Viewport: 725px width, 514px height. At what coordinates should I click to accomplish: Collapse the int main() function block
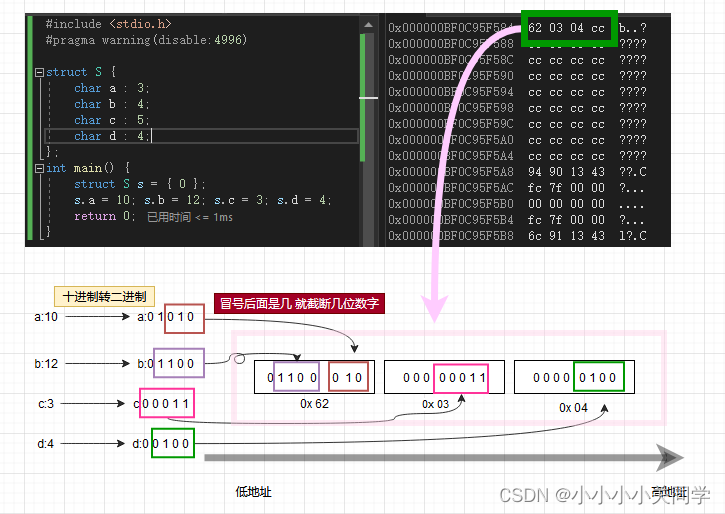pyautogui.click(x=39, y=168)
